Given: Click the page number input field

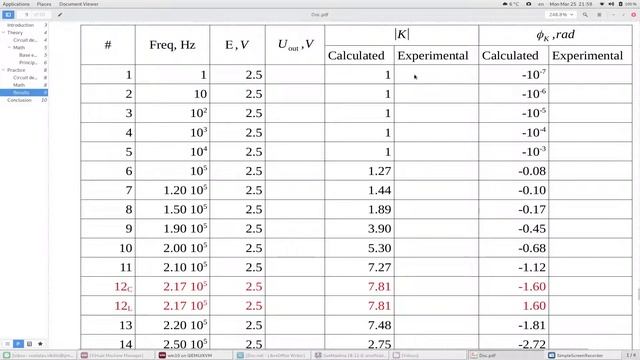Looking at the screenshot, I should tap(26, 15).
